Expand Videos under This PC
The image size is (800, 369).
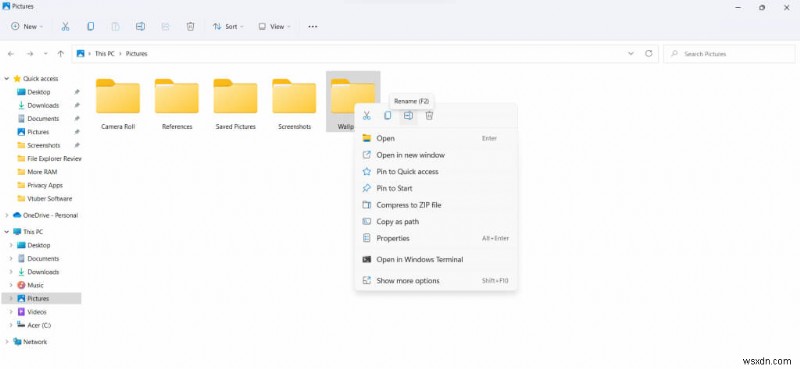[11, 312]
